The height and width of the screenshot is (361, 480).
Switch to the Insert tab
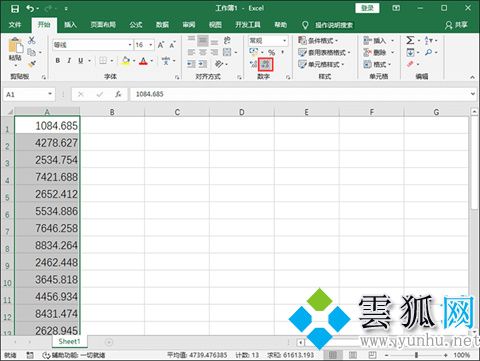70,25
